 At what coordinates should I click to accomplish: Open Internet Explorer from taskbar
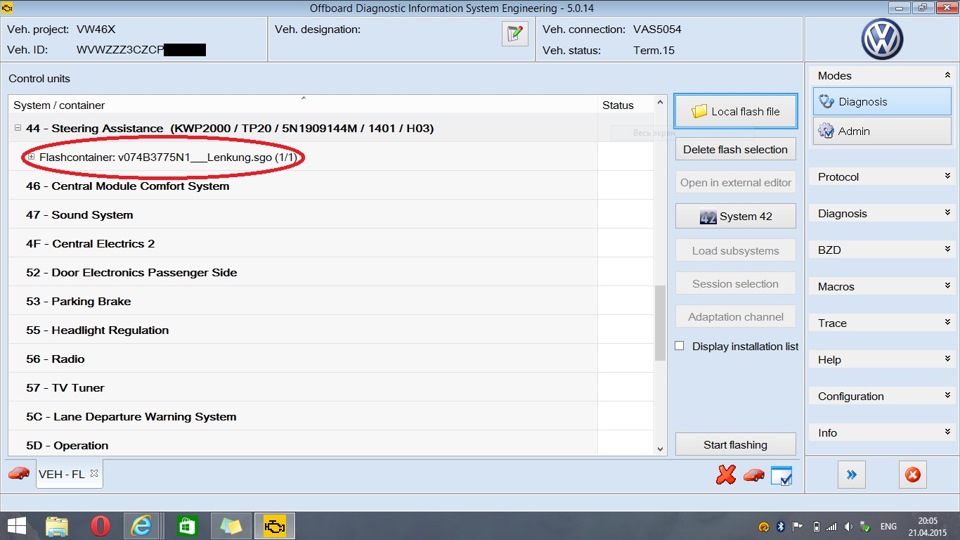141,526
